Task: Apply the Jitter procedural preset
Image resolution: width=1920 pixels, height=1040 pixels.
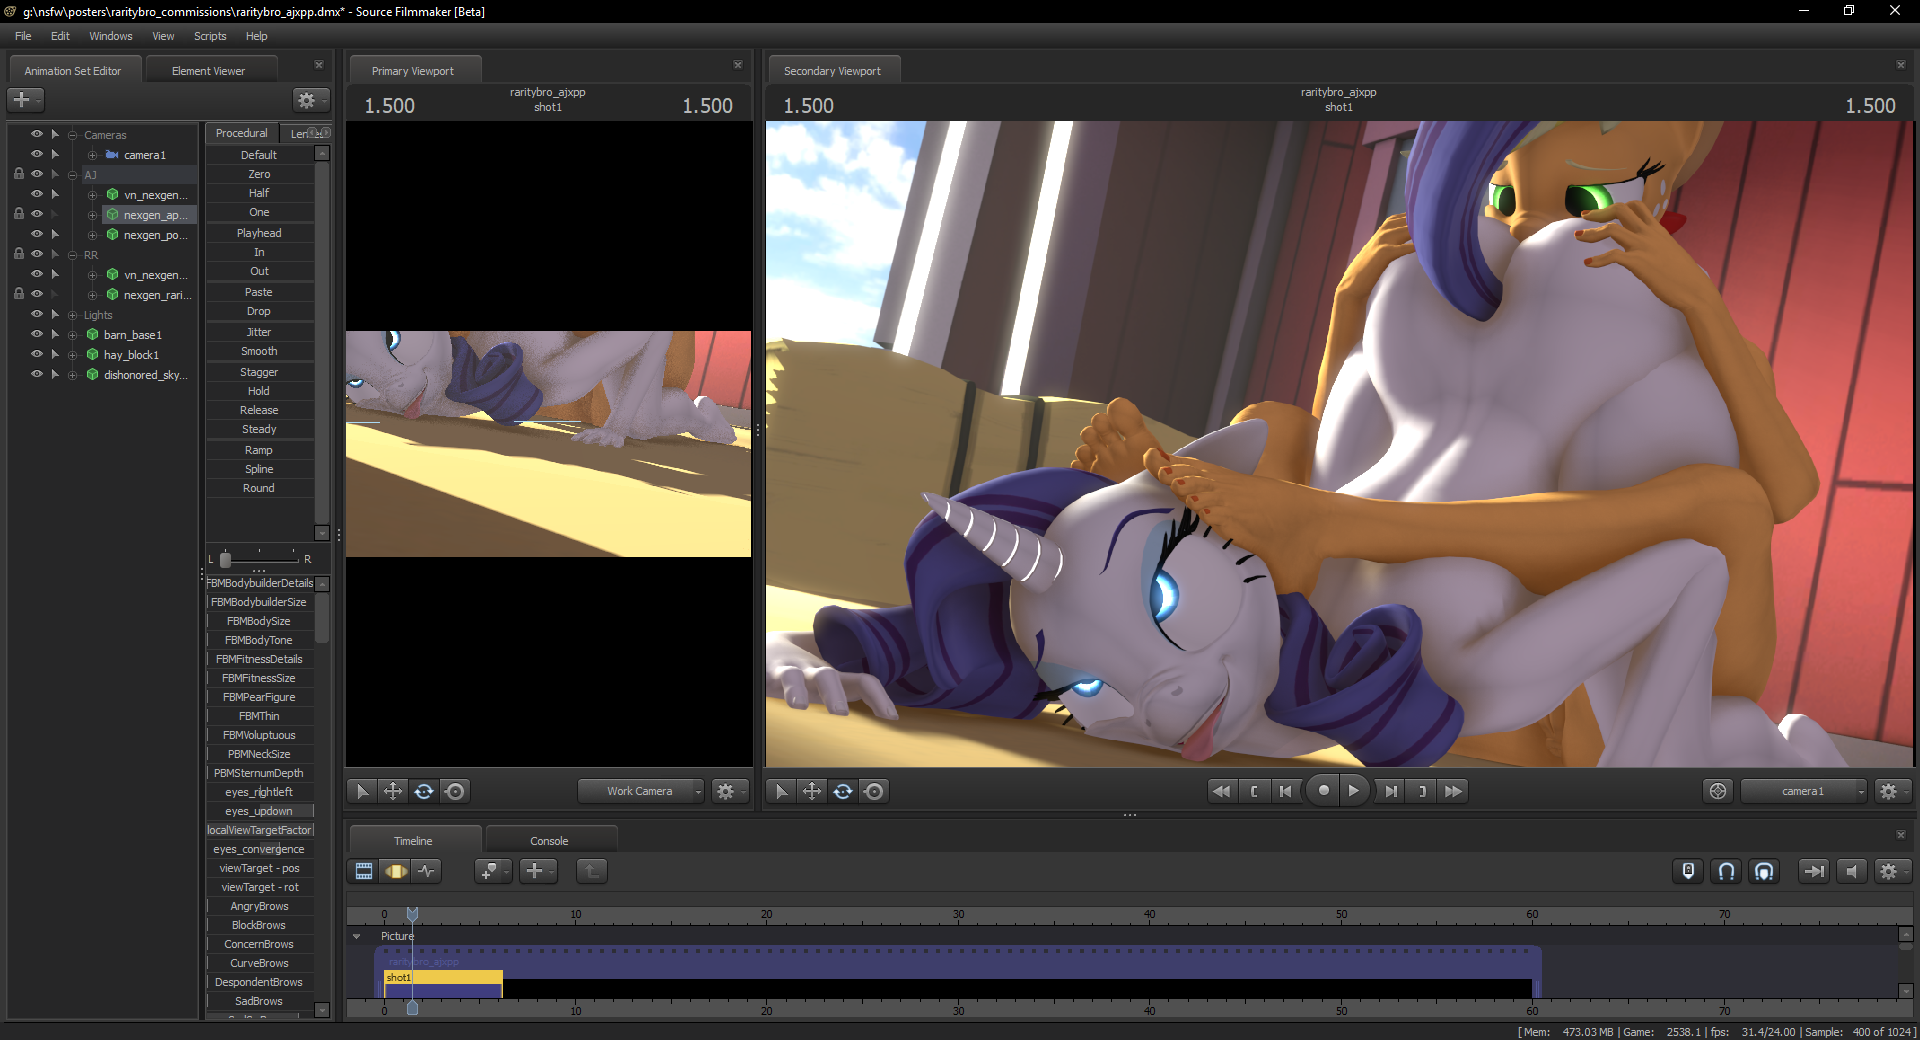Action: (259, 332)
